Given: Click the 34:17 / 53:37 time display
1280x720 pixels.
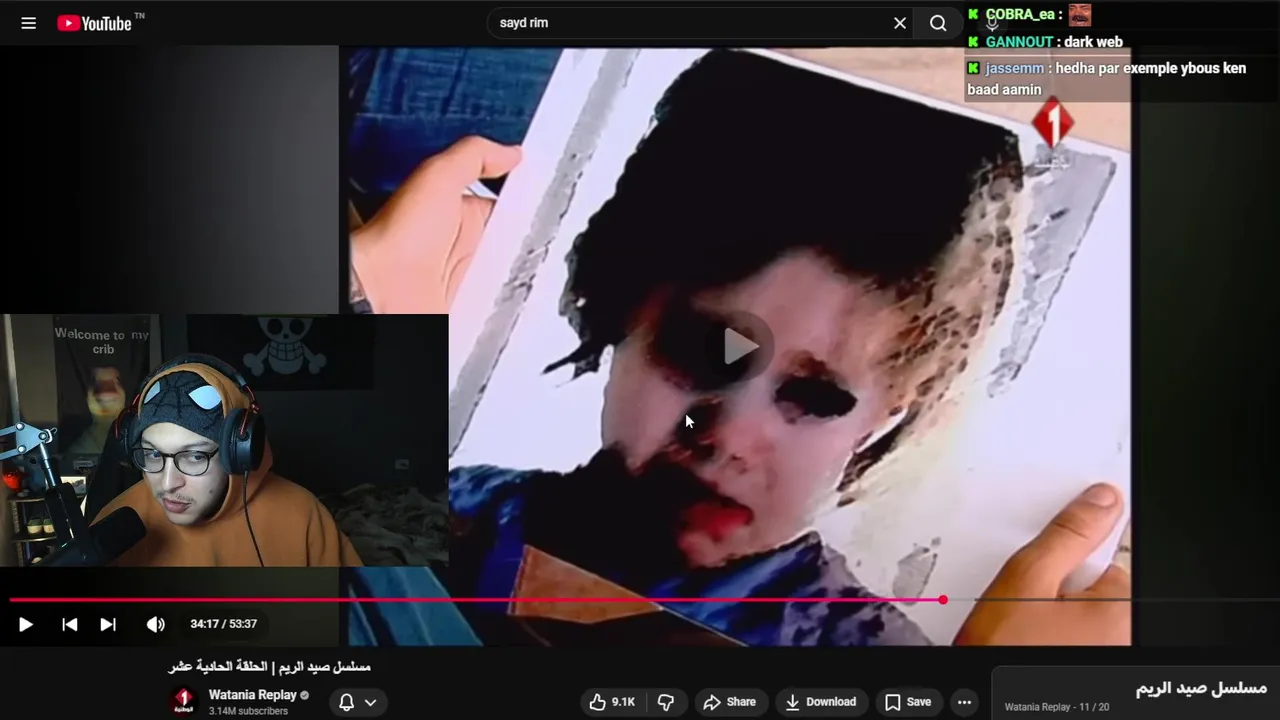Looking at the screenshot, I should pos(224,624).
